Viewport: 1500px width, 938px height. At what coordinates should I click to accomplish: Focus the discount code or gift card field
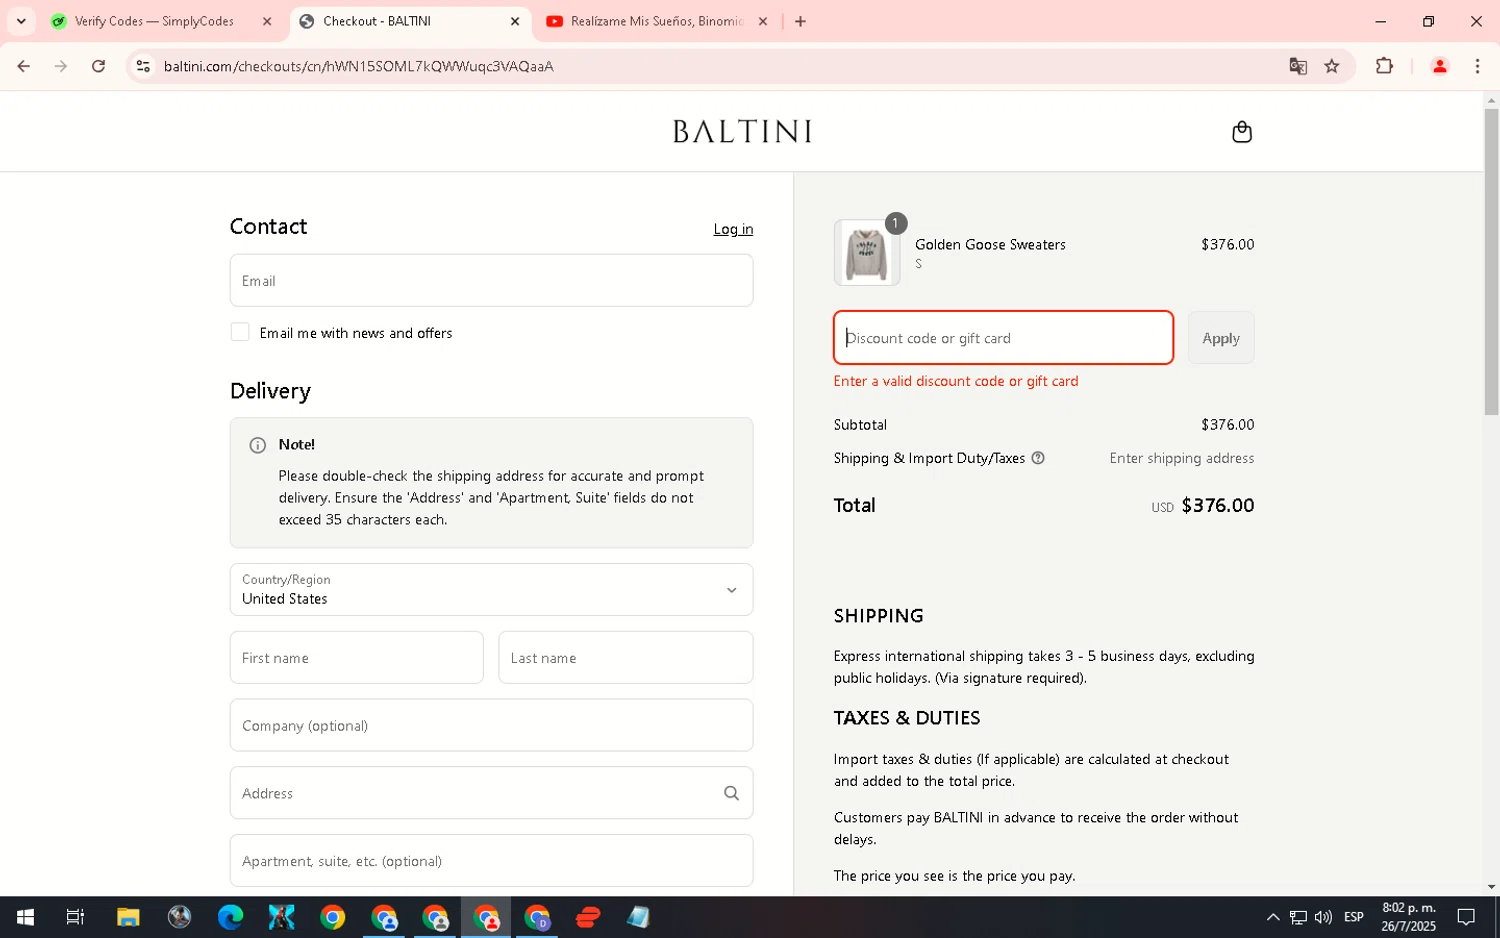(x=1003, y=338)
